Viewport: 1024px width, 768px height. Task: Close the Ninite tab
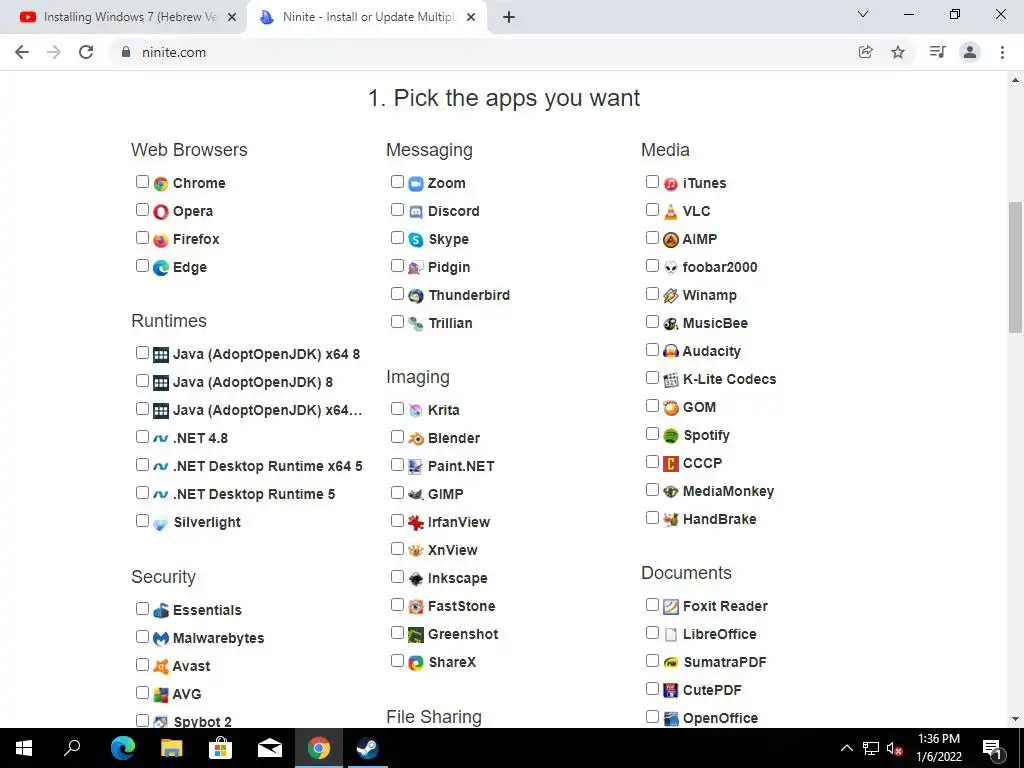coord(471,18)
